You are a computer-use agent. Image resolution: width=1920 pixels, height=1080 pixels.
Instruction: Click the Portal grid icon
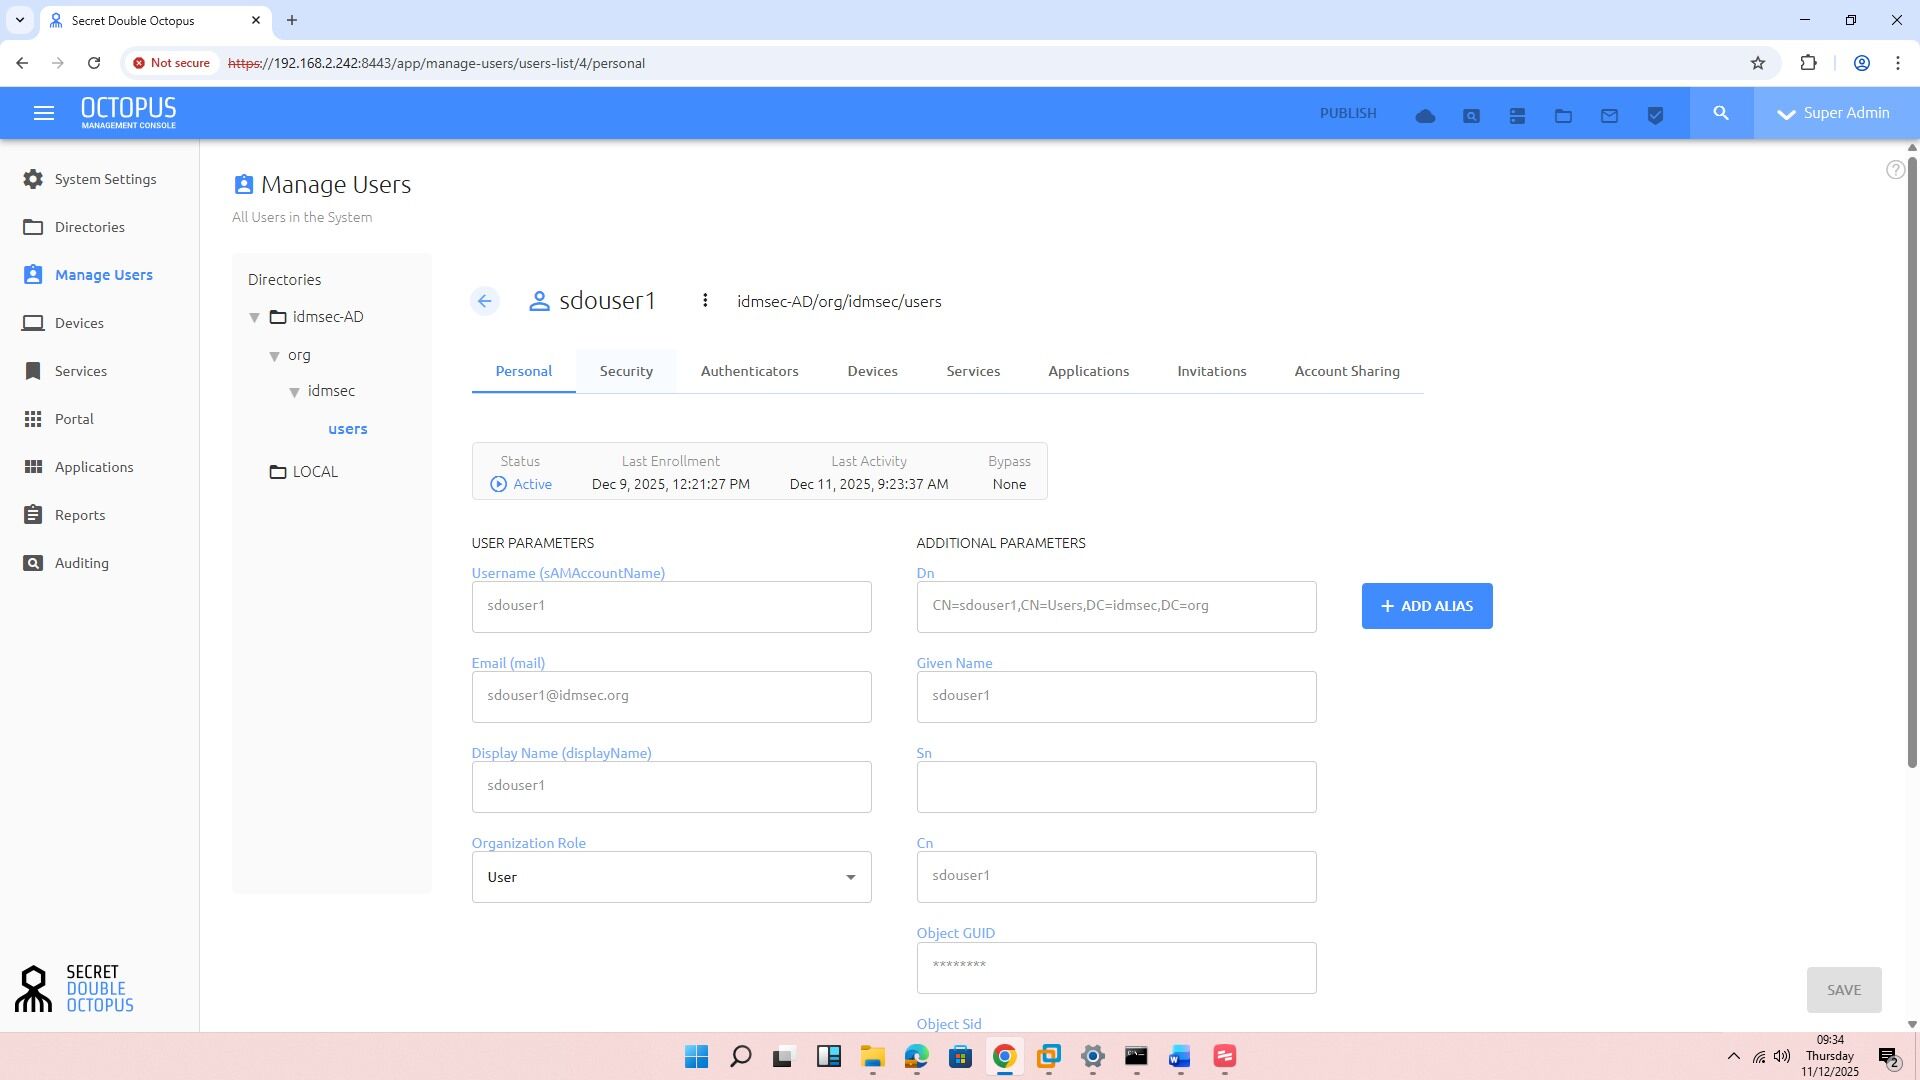[33, 419]
